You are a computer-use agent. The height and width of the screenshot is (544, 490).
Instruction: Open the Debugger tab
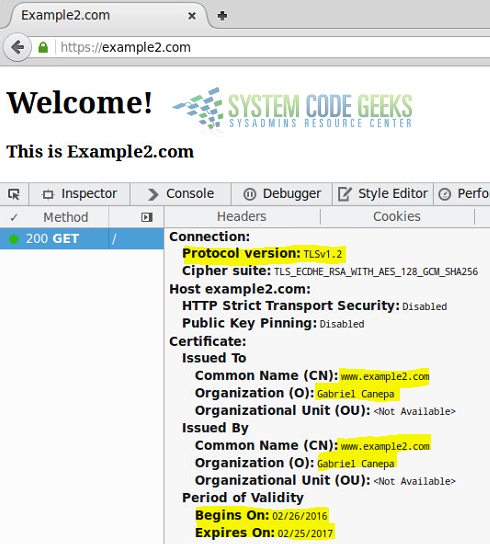(282, 194)
